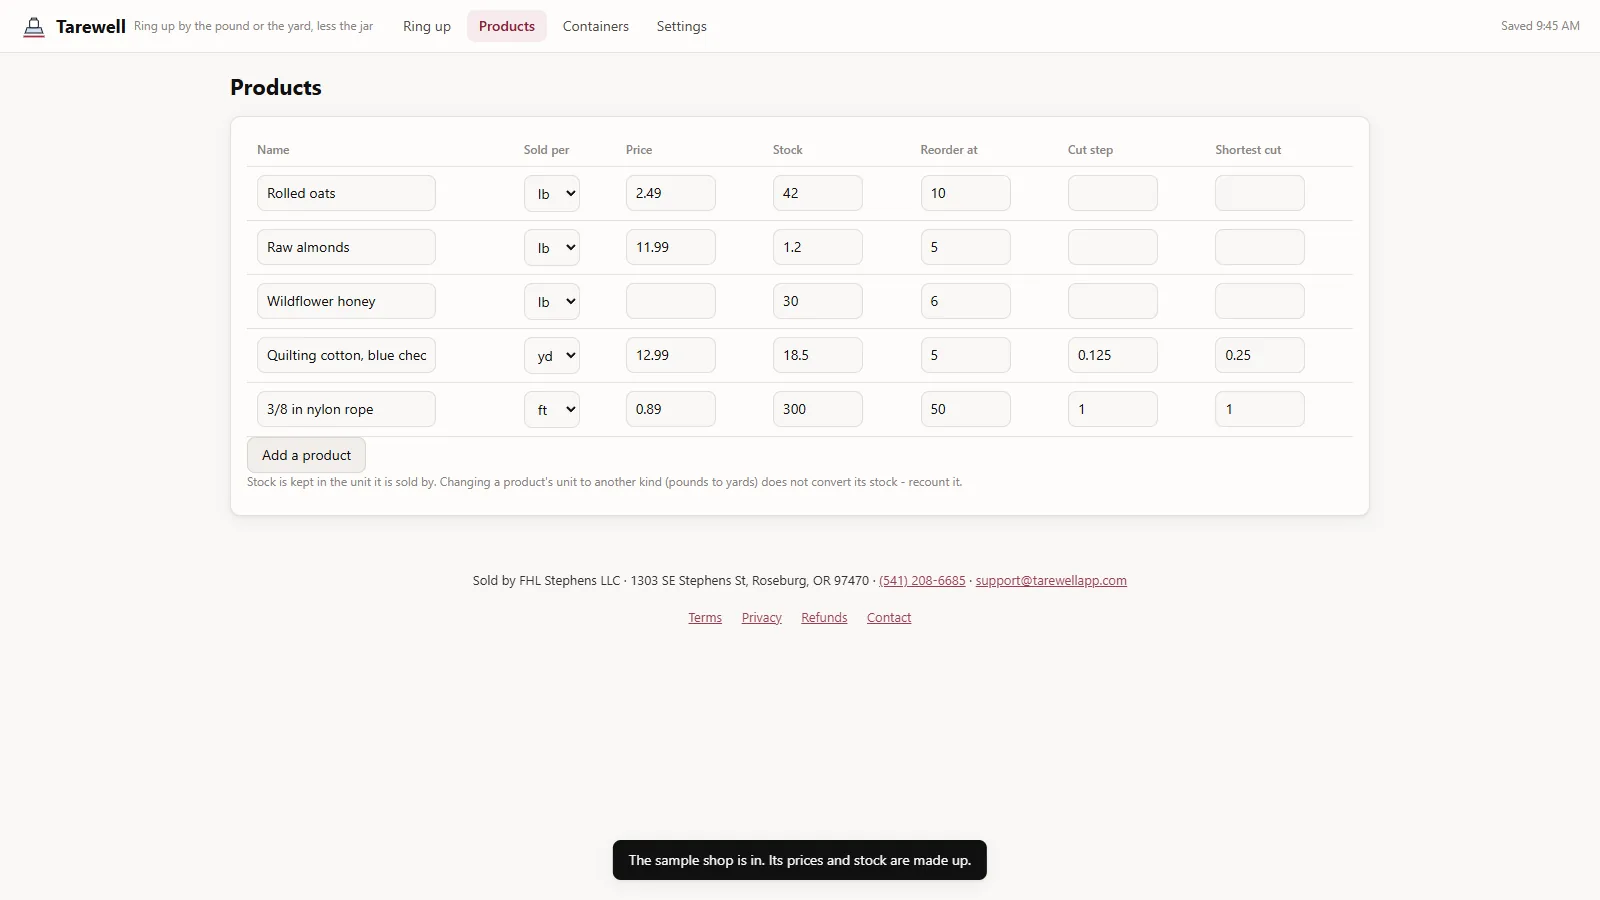Click the empty Wildflower honey cut step field
Viewport: 1600px width, 900px height.
pyautogui.click(x=1113, y=301)
